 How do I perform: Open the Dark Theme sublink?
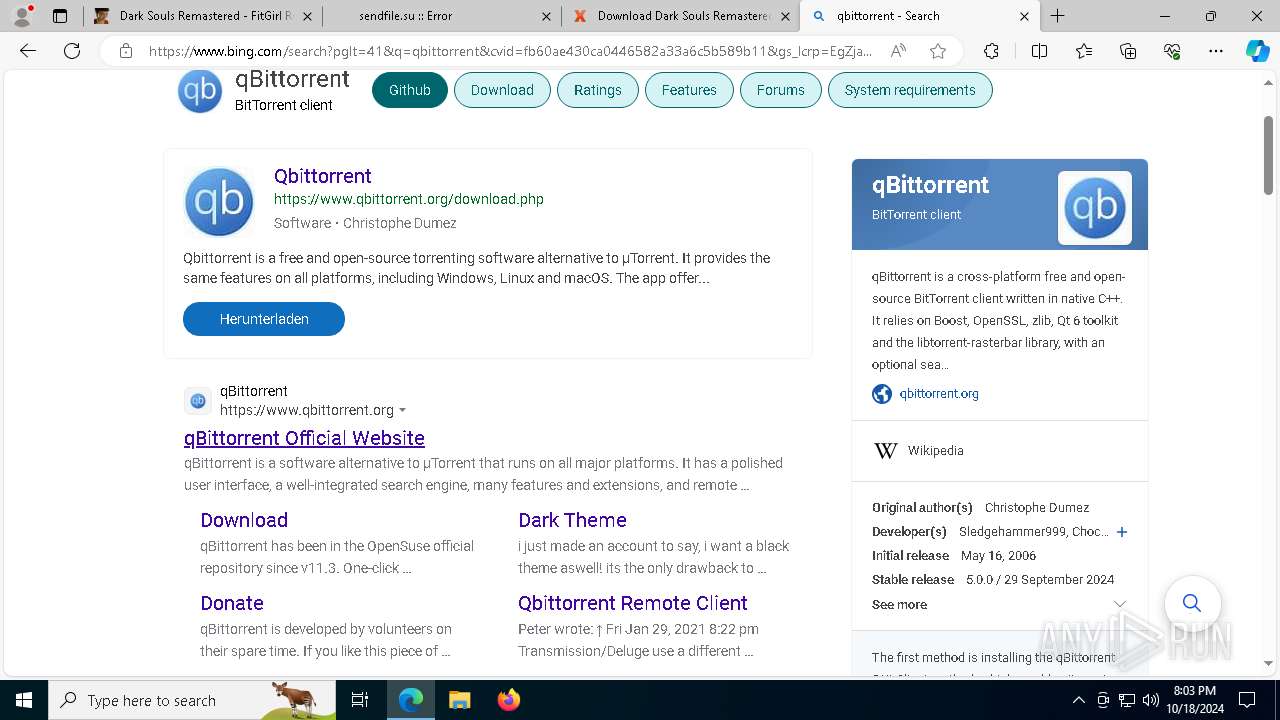pyautogui.click(x=572, y=520)
